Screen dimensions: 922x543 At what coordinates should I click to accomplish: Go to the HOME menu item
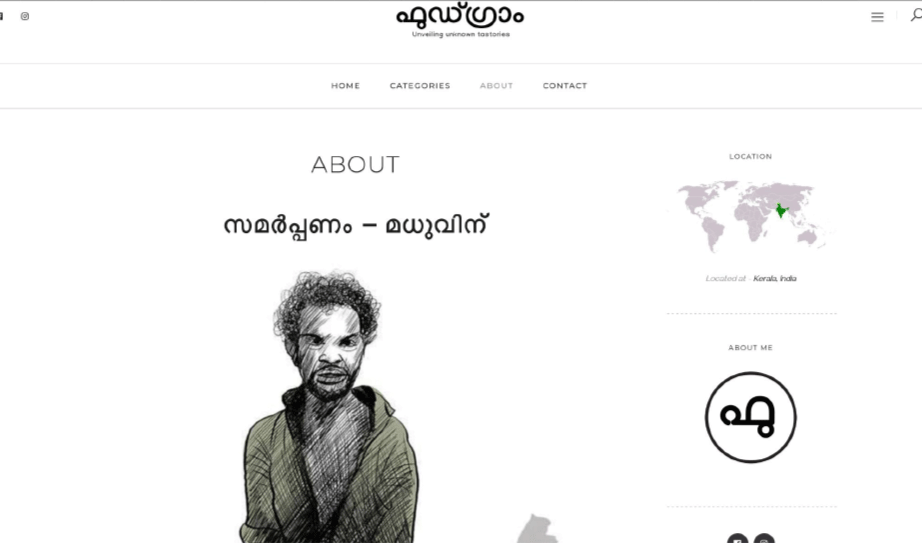[x=345, y=86]
